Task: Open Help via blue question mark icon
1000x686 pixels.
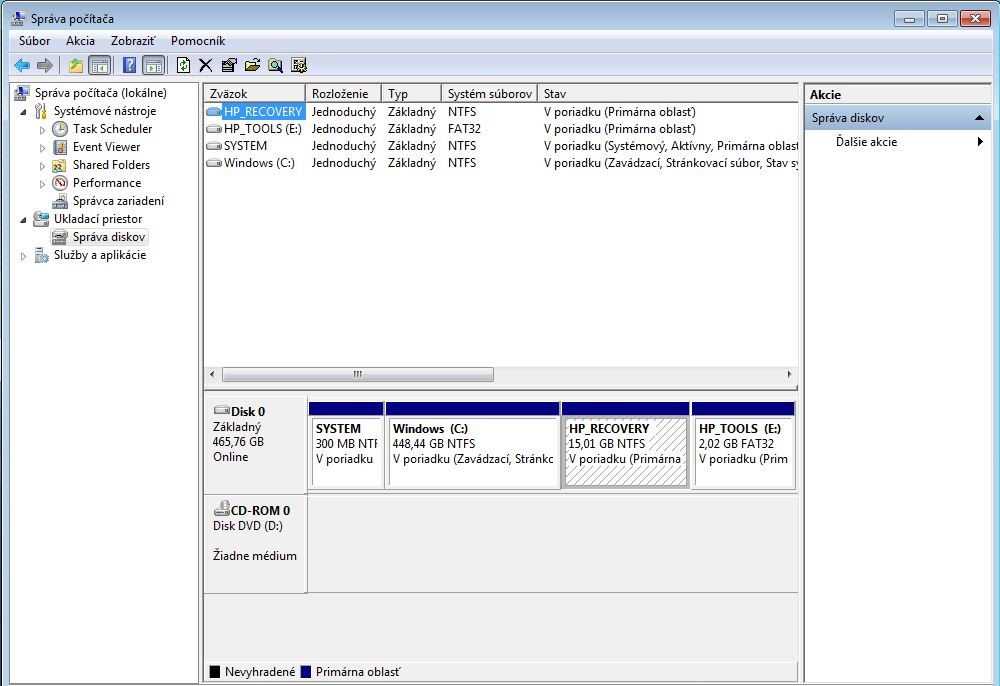Action: tap(129, 65)
